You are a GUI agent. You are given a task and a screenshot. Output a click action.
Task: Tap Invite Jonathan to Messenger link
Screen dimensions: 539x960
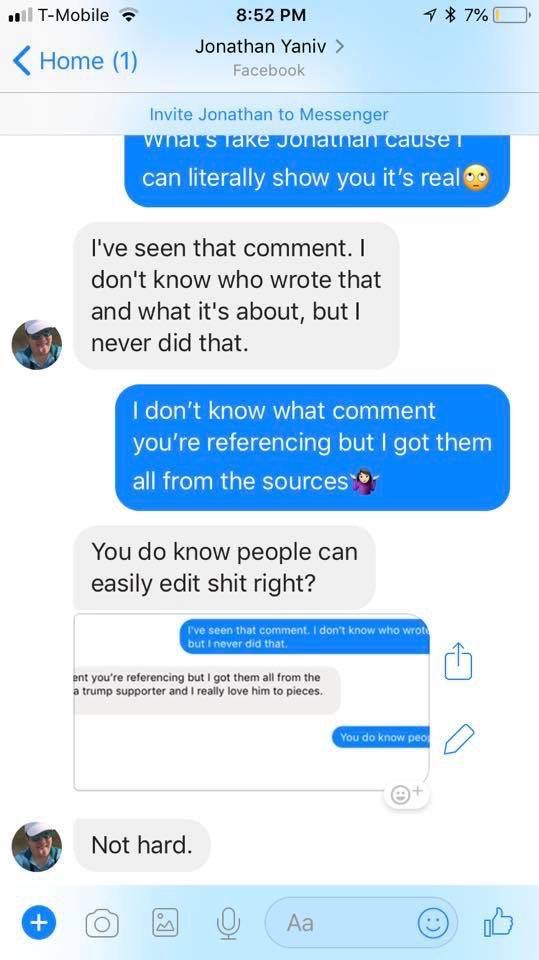(269, 114)
